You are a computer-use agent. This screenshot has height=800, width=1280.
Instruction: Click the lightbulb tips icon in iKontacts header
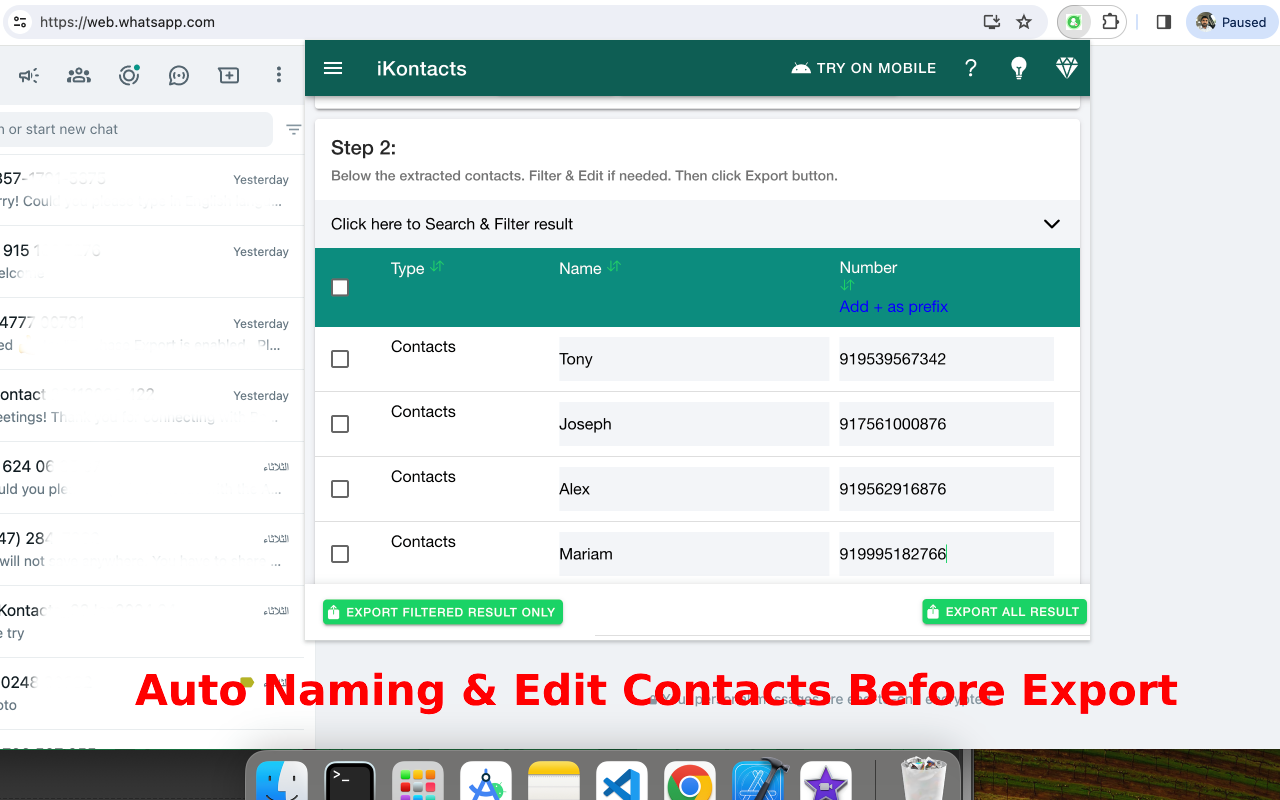coord(1019,68)
